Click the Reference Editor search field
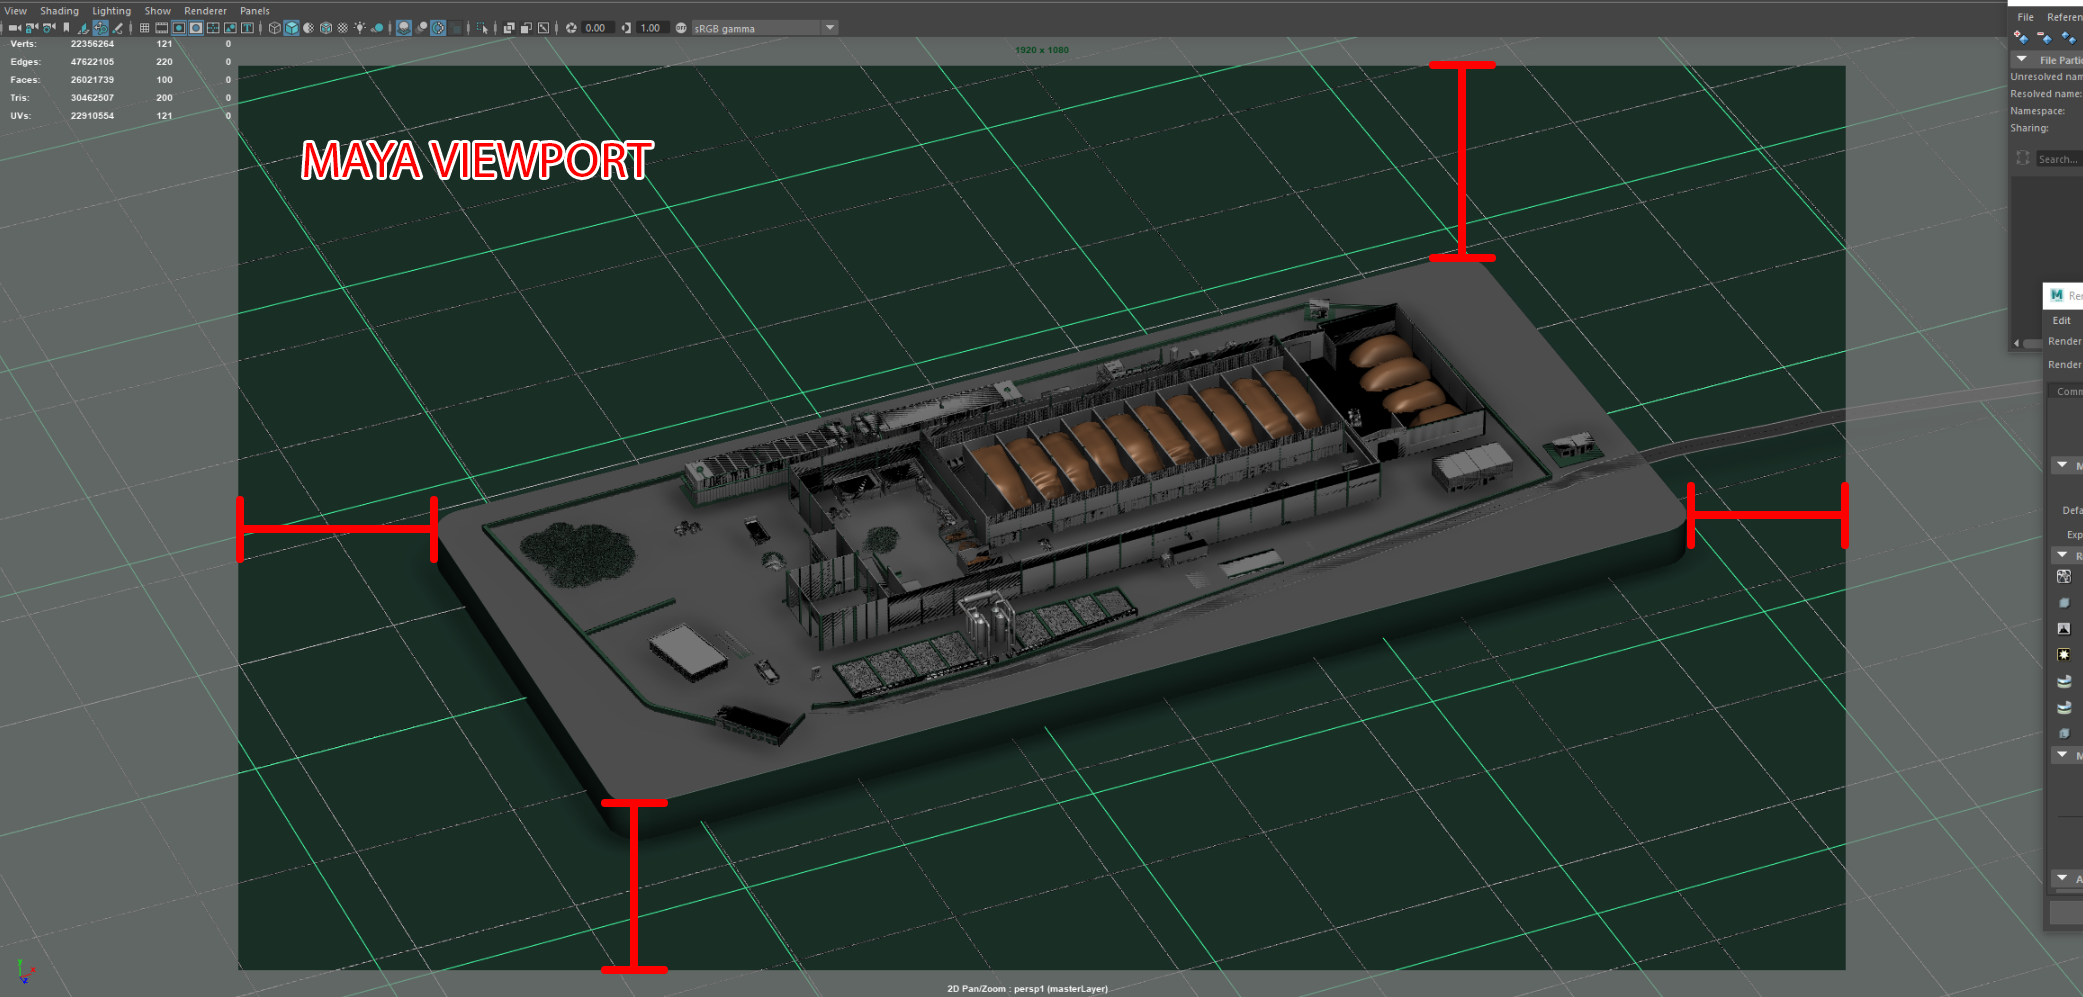 2059,159
